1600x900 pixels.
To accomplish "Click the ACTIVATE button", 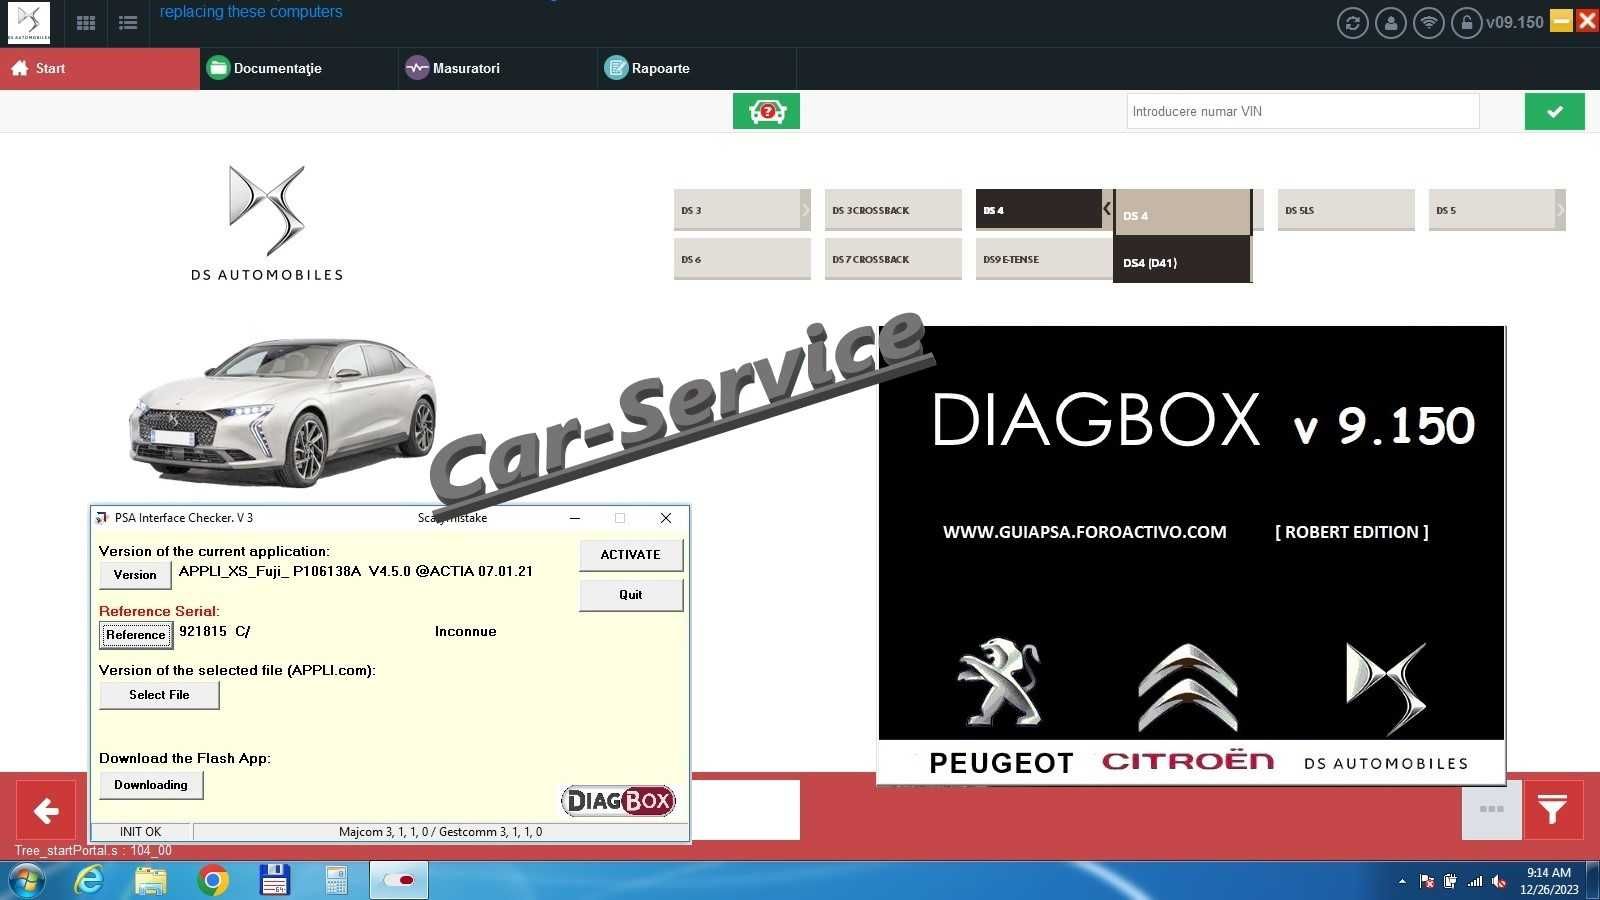I will click(631, 555).
